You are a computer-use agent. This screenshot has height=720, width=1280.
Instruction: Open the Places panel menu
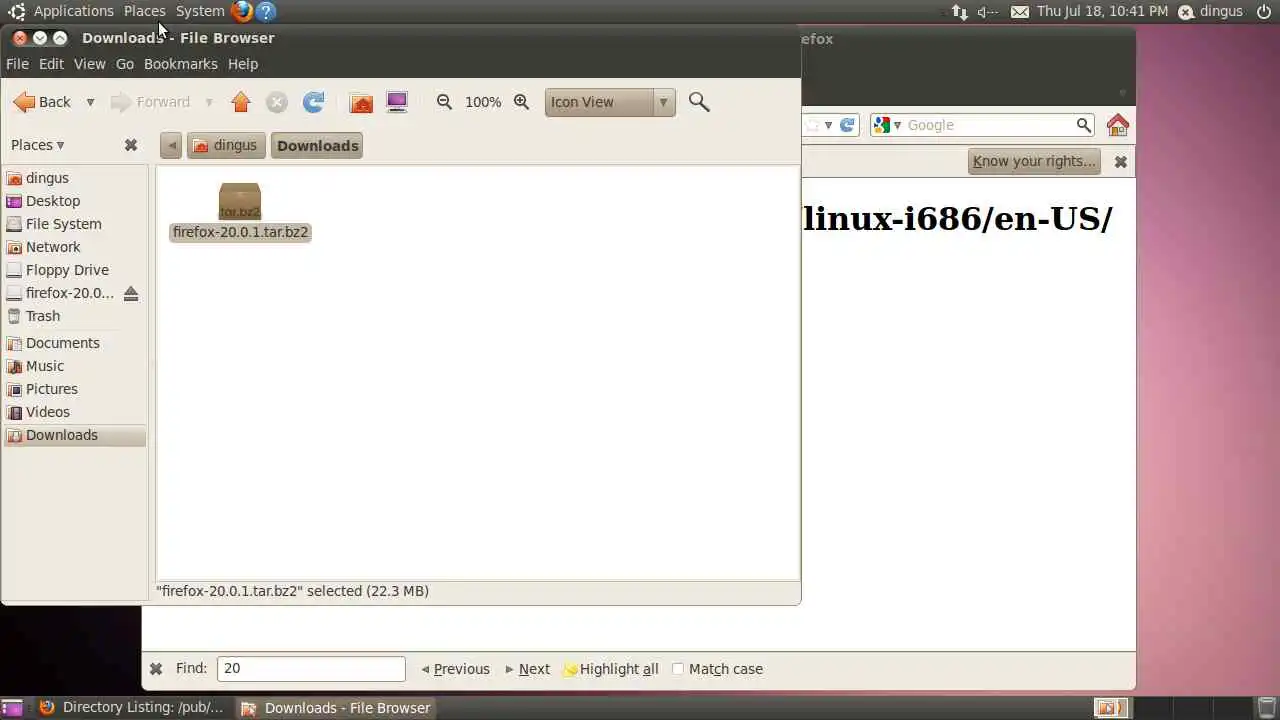pos(145,11)
